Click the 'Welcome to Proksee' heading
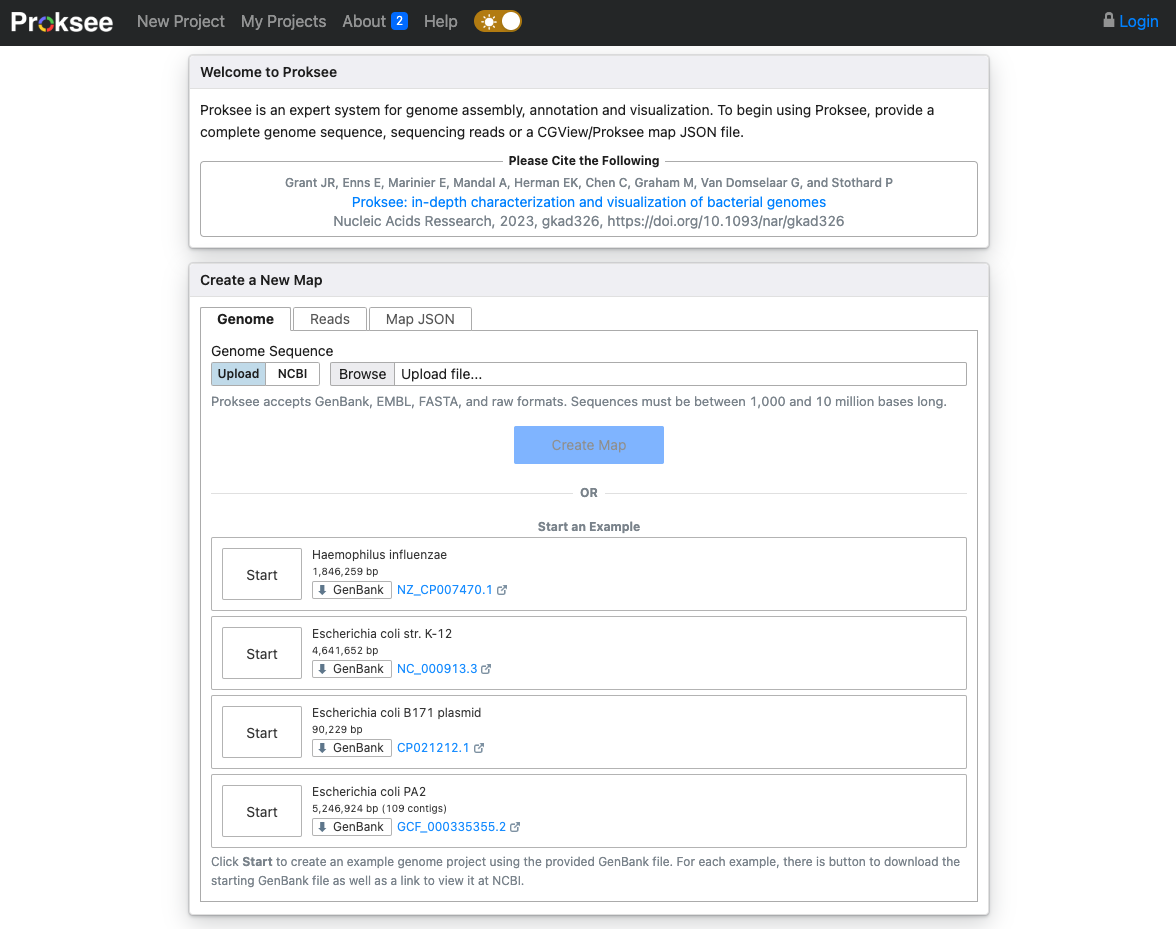Image resolution: width=1176 pixels, height=929 pixels. pos(268,73)
